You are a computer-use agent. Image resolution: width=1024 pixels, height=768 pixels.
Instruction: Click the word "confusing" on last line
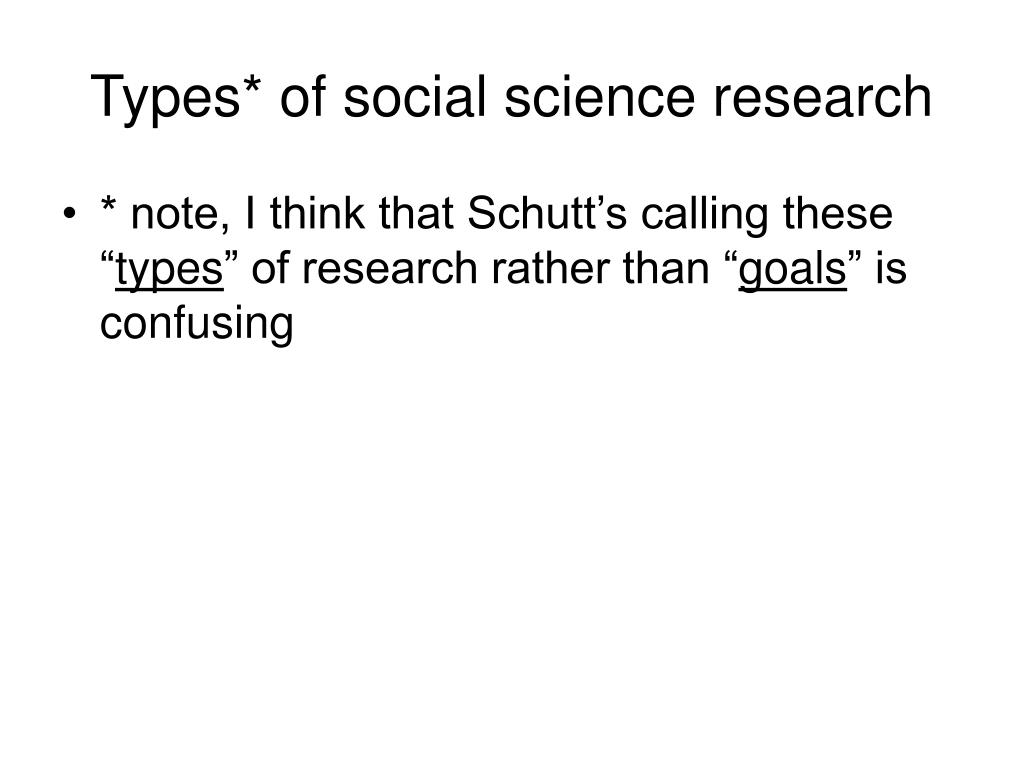coord(197,325)
